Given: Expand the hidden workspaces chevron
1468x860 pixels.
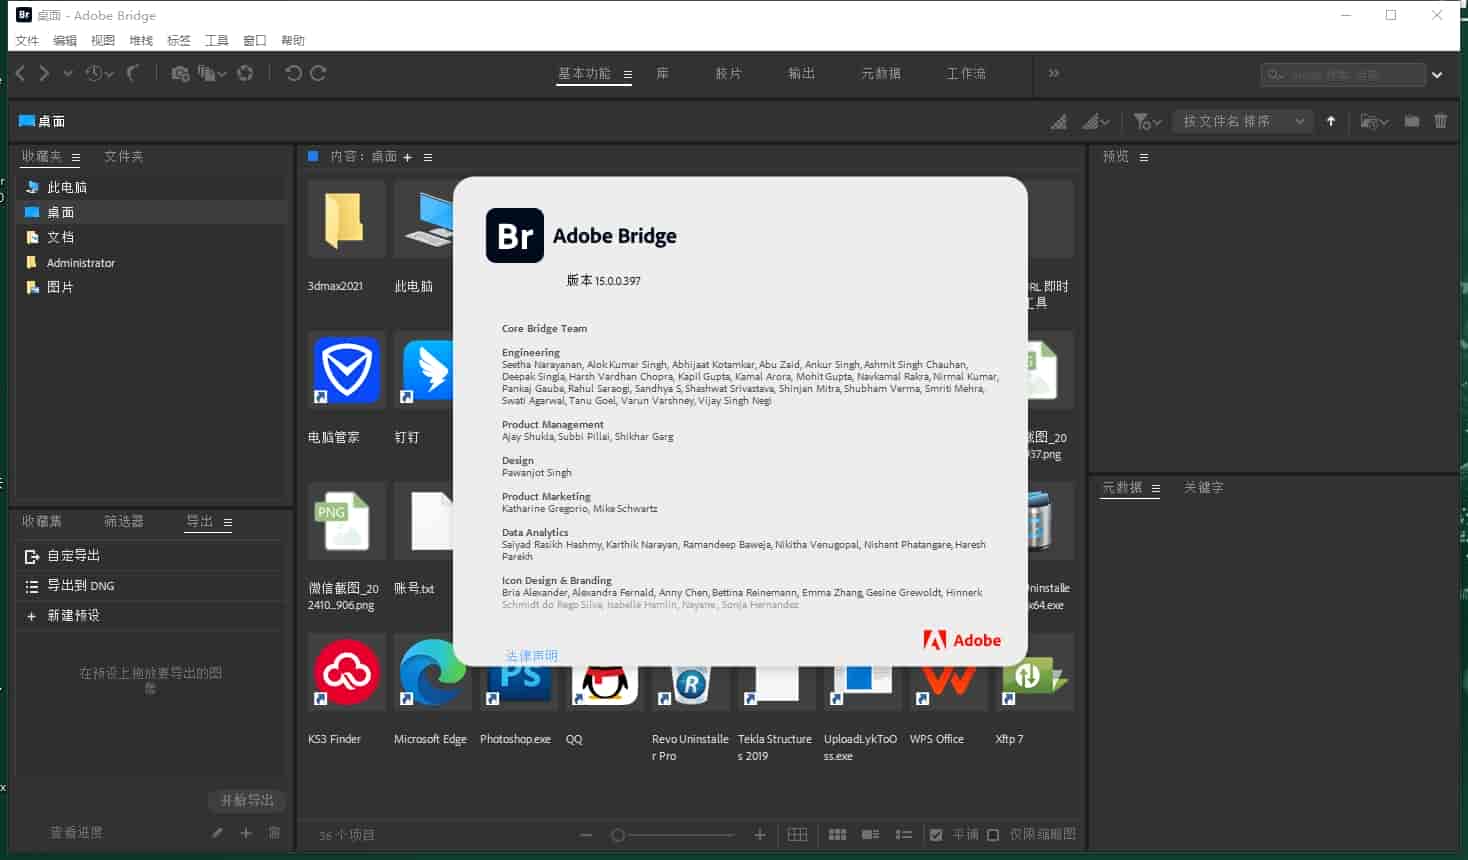Looking at the screenshot, I should pyautogui.click(x=1053, y=73).
